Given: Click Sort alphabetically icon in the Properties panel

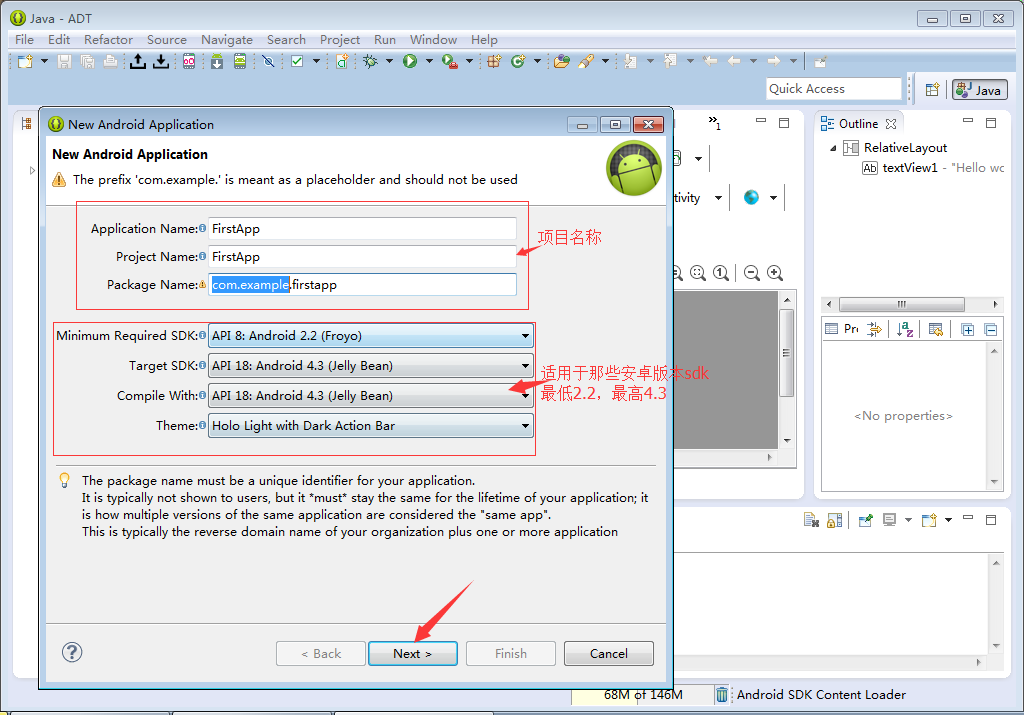Looking at the screenshot, I should (904, 330).
